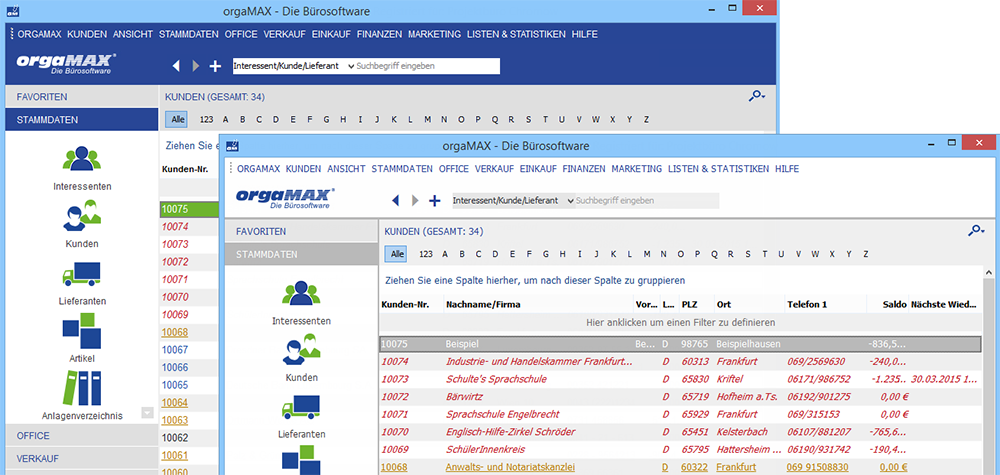Click app icon in back window title bar

click(13, 11)
